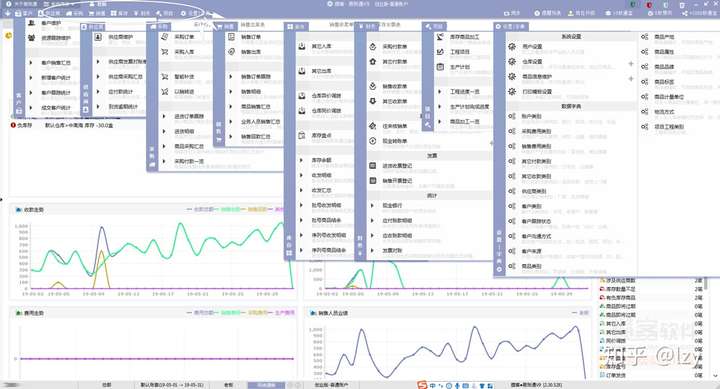The width and height of the screenshot is (720, 389).
Task: Open 进项收票登记 invoice registration
Action: pos(397,166)
